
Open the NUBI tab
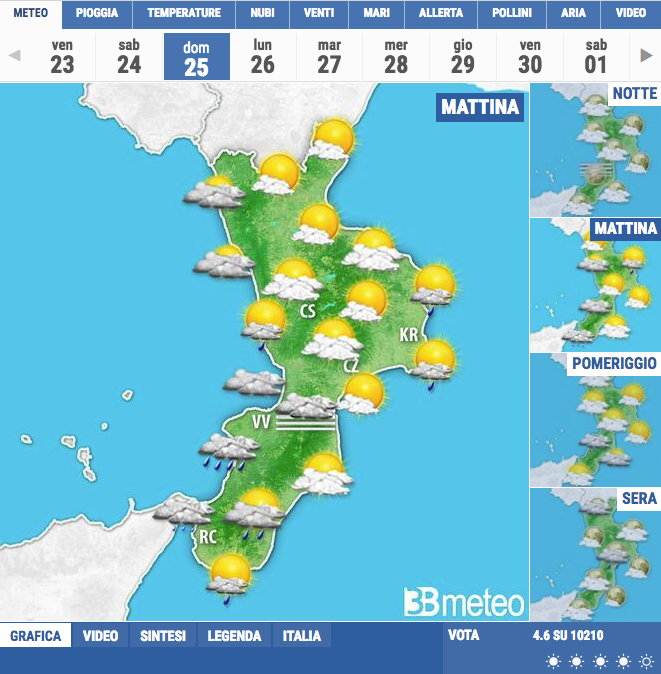pyautogui.click(x=262, y=14)
